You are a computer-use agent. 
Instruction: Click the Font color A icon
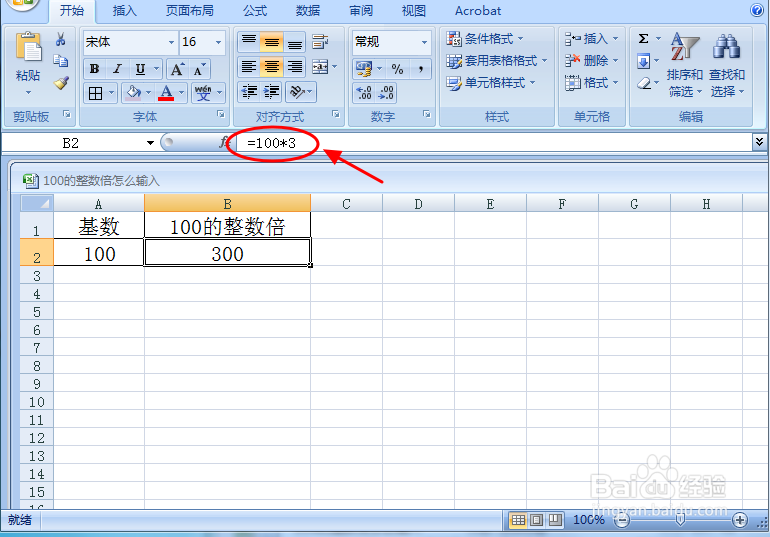166,92
